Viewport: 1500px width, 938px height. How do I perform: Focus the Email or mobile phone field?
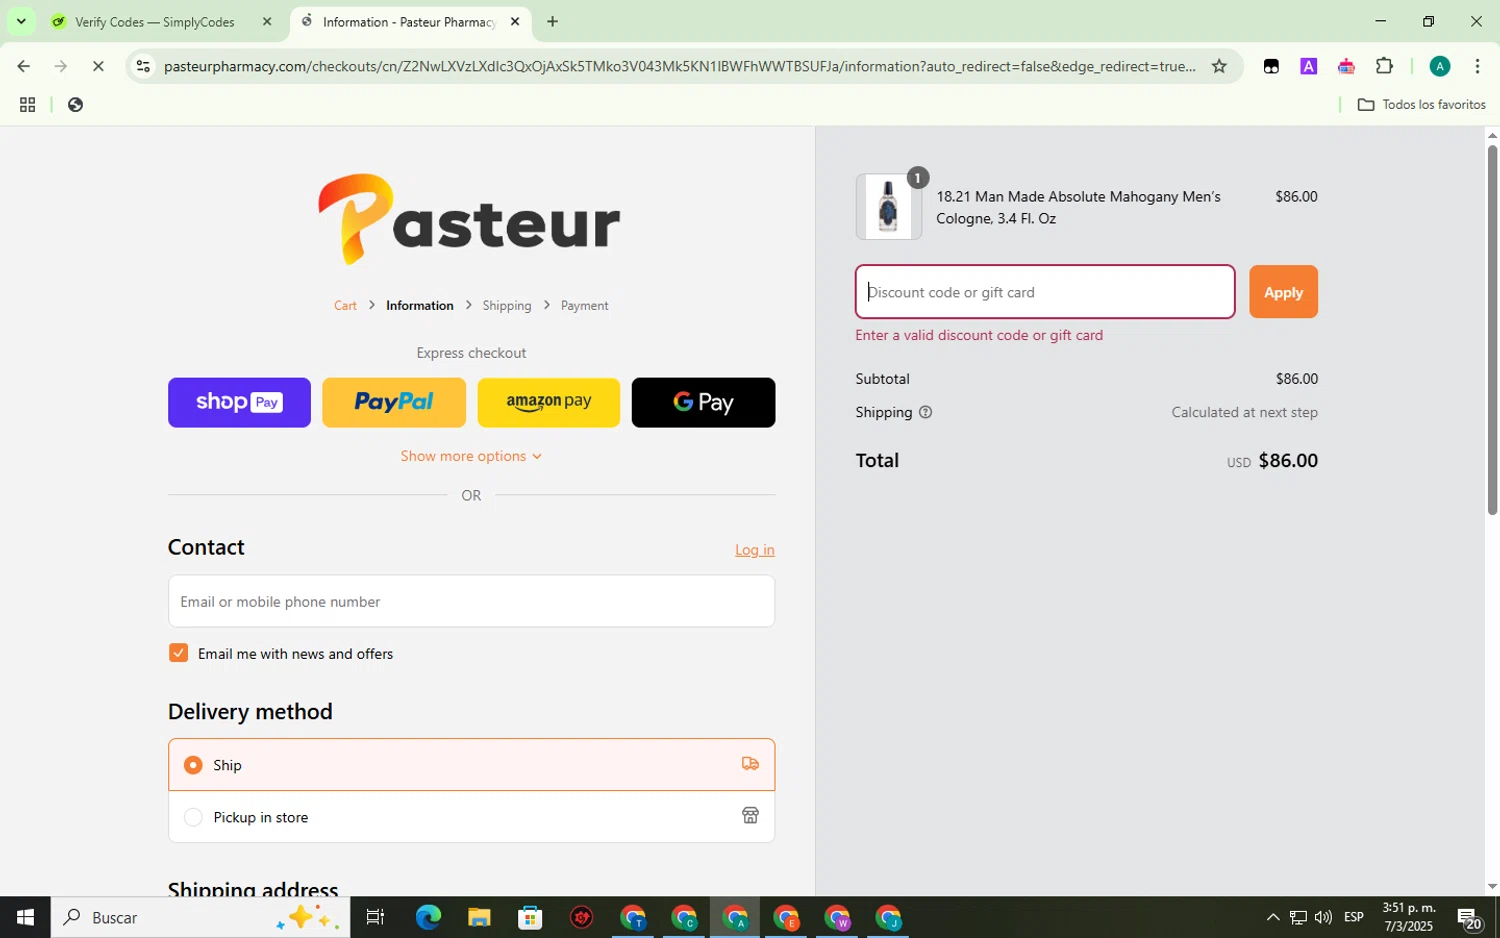(x=471, y=601)
